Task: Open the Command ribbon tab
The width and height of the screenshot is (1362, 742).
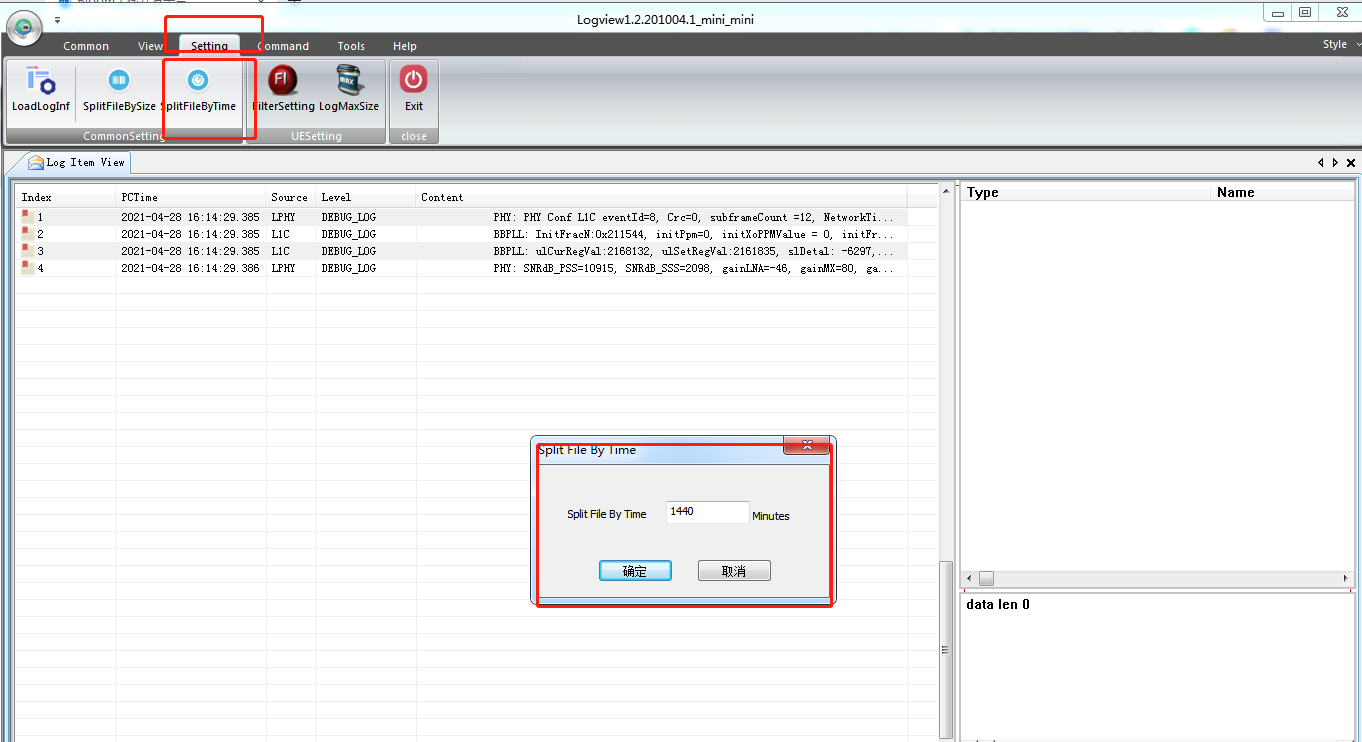Action: (283, 46)
